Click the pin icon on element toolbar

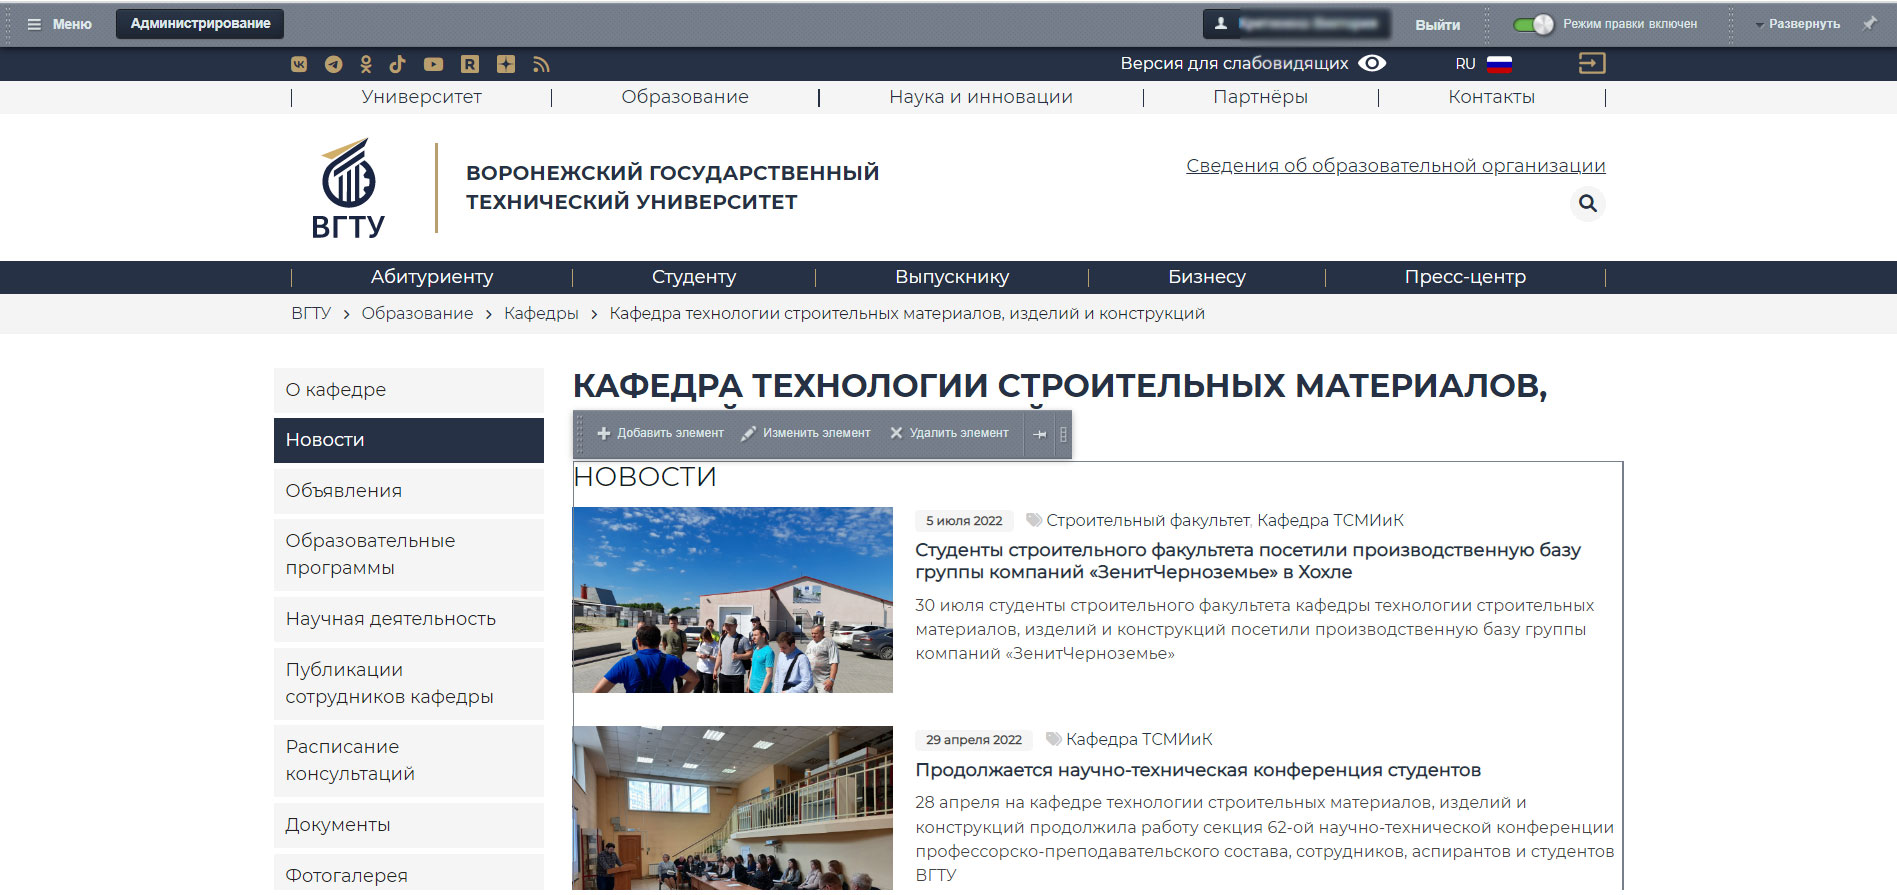[1040, 434]
